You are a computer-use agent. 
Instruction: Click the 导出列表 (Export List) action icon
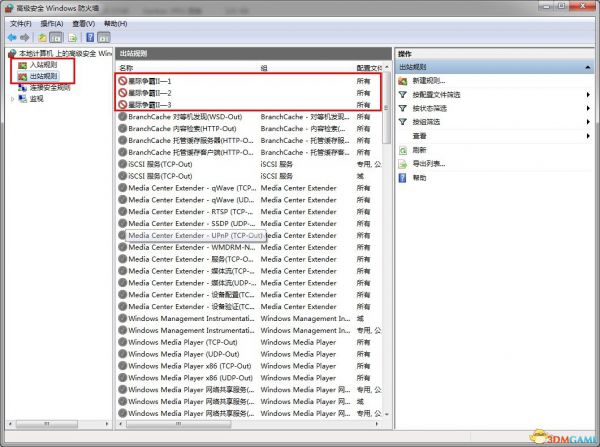403,163
